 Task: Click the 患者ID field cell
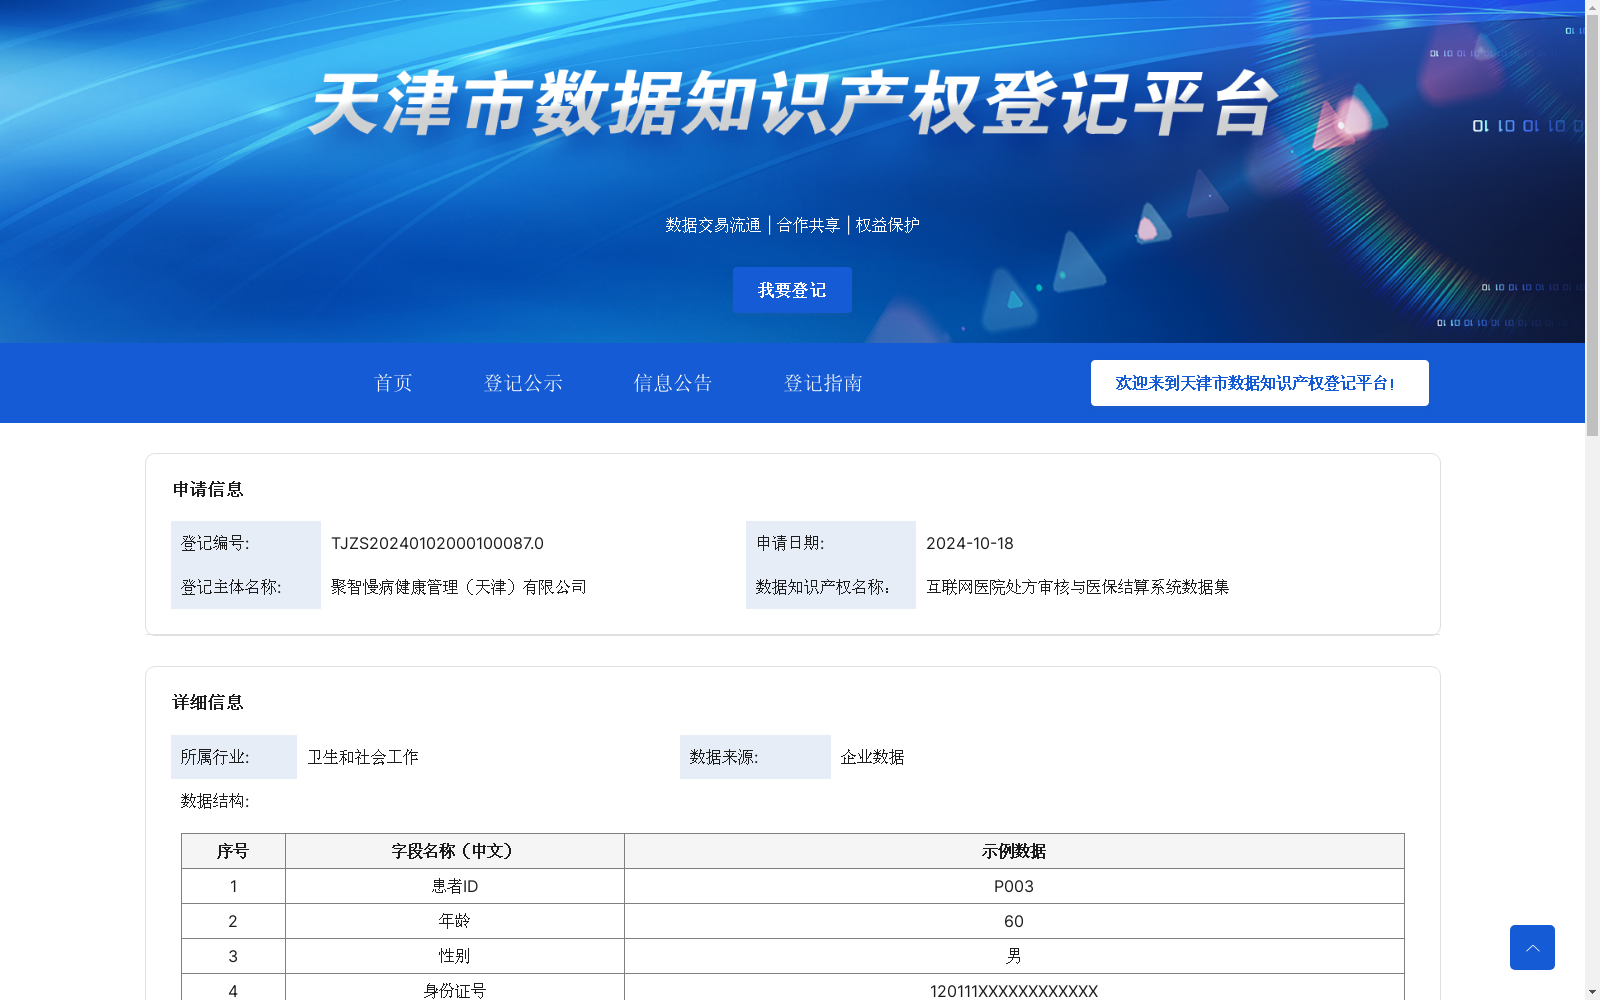[455, 886]
